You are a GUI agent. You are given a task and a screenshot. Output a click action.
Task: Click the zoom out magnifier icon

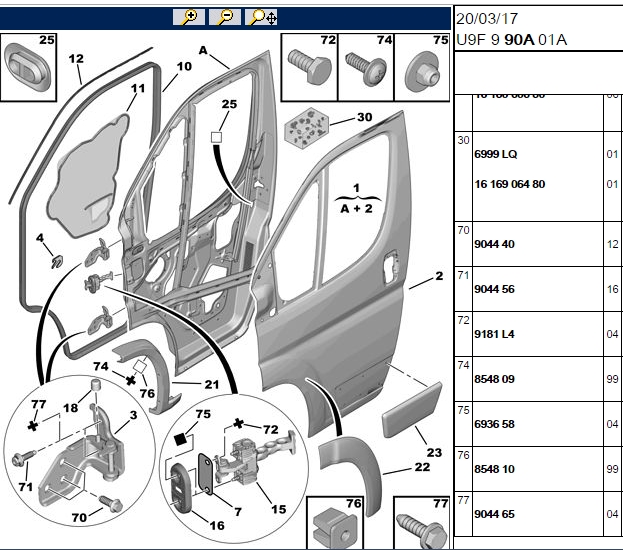click(x=224, y=17)
